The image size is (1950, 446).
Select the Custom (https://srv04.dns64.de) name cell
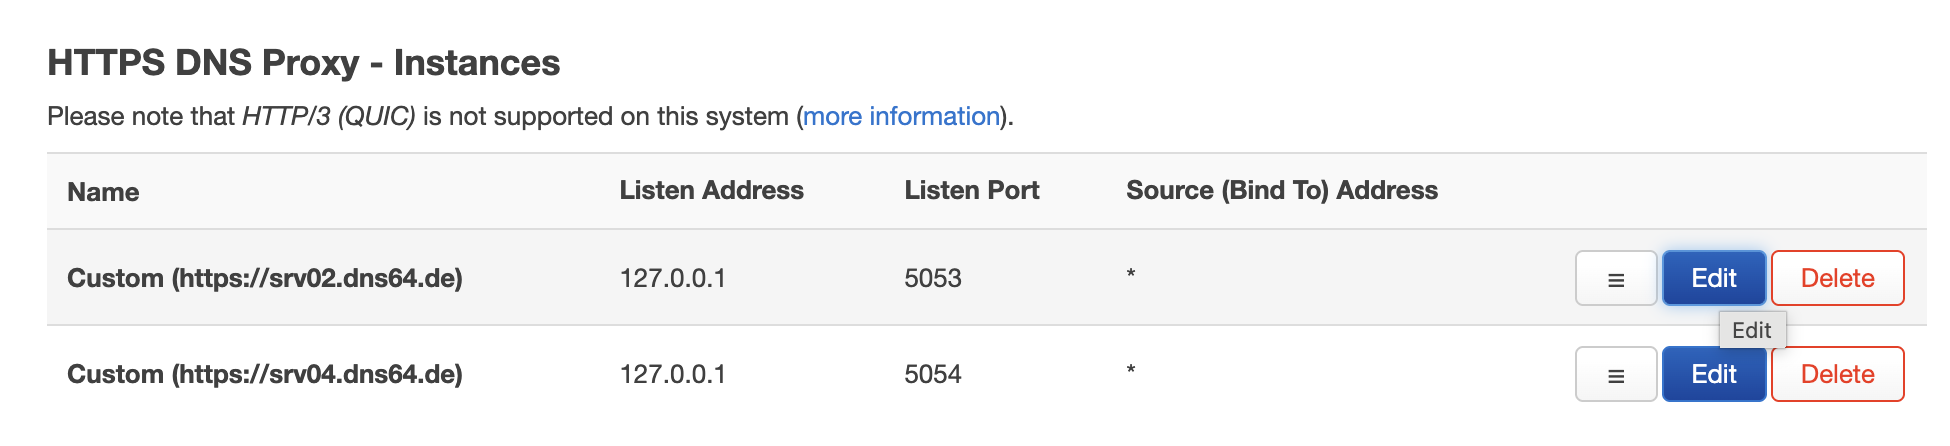(x=264, y=374)
